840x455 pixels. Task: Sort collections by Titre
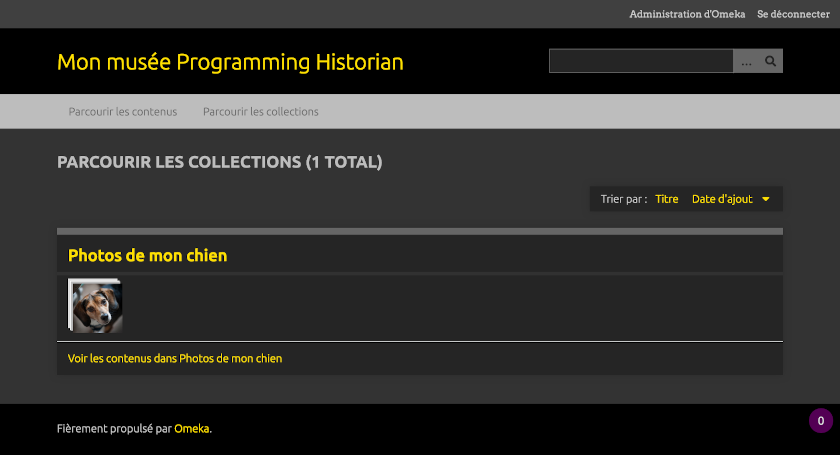pyautogui.click(x=667, y=199)
